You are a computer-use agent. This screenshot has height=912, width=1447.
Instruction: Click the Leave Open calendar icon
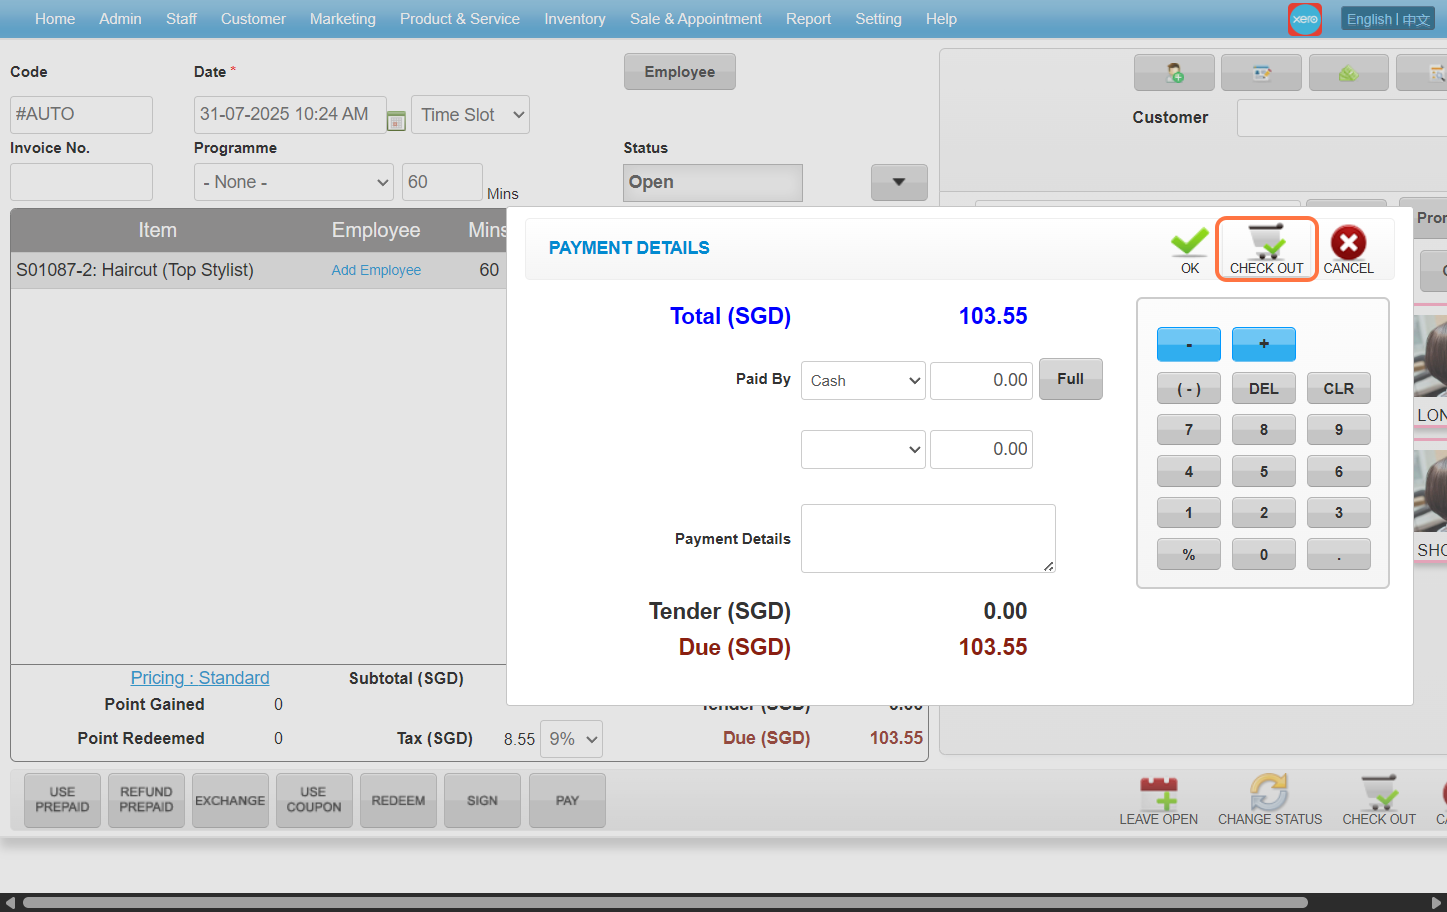click(x=1158, y=793)
